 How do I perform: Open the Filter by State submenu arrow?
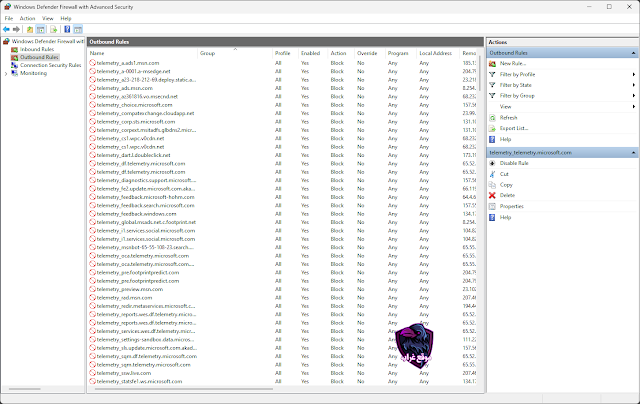point(634,85)
